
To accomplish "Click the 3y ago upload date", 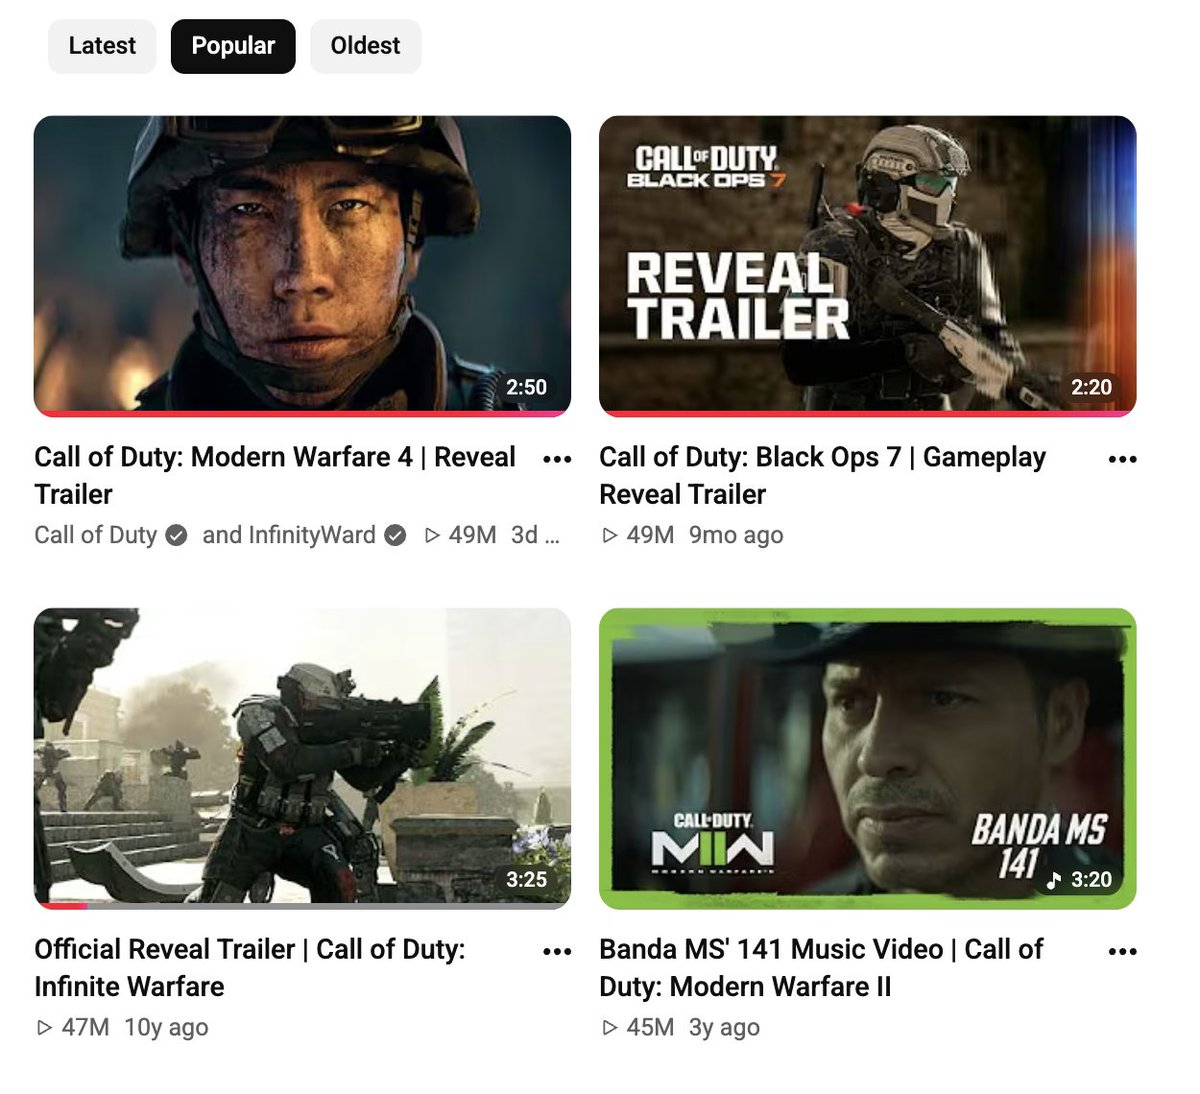I will [724, 1027].
